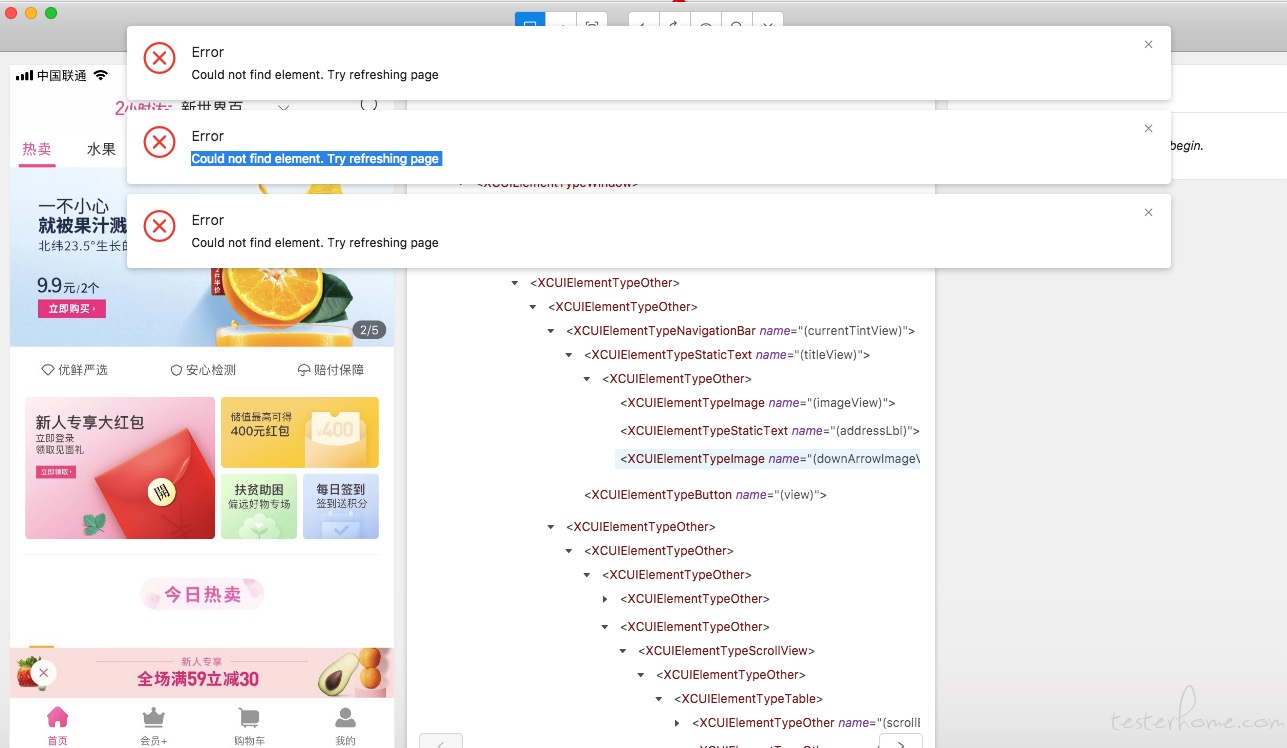Select XCUIElementTypeTable tree node

click(748, 699)
